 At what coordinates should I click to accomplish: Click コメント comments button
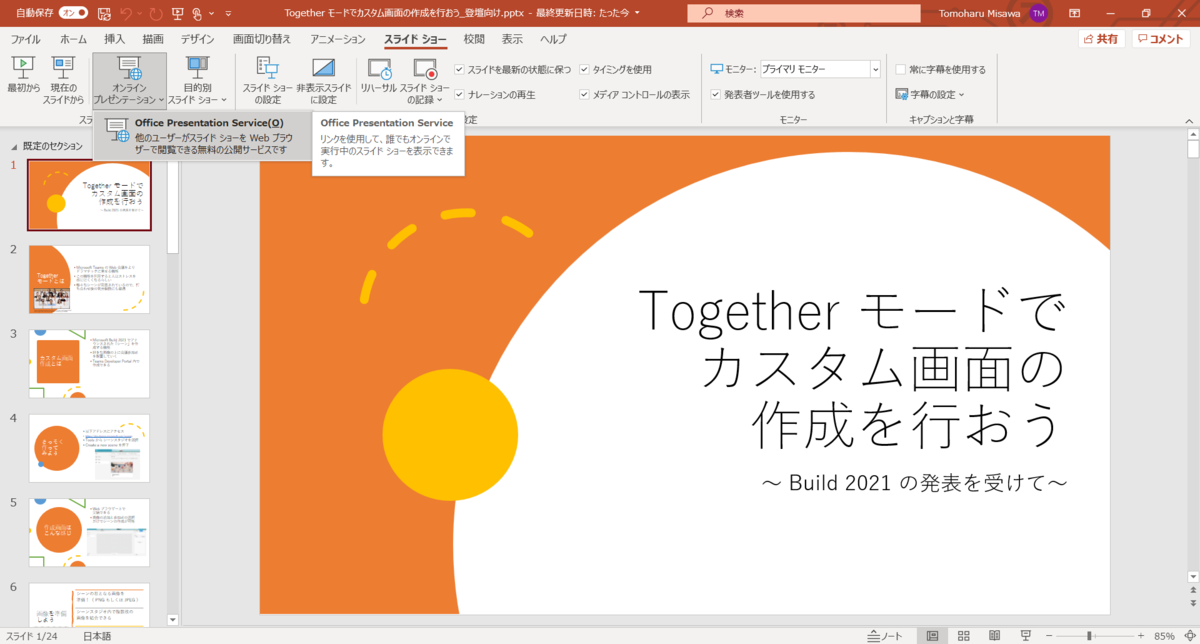click(x=1161, y=39)
